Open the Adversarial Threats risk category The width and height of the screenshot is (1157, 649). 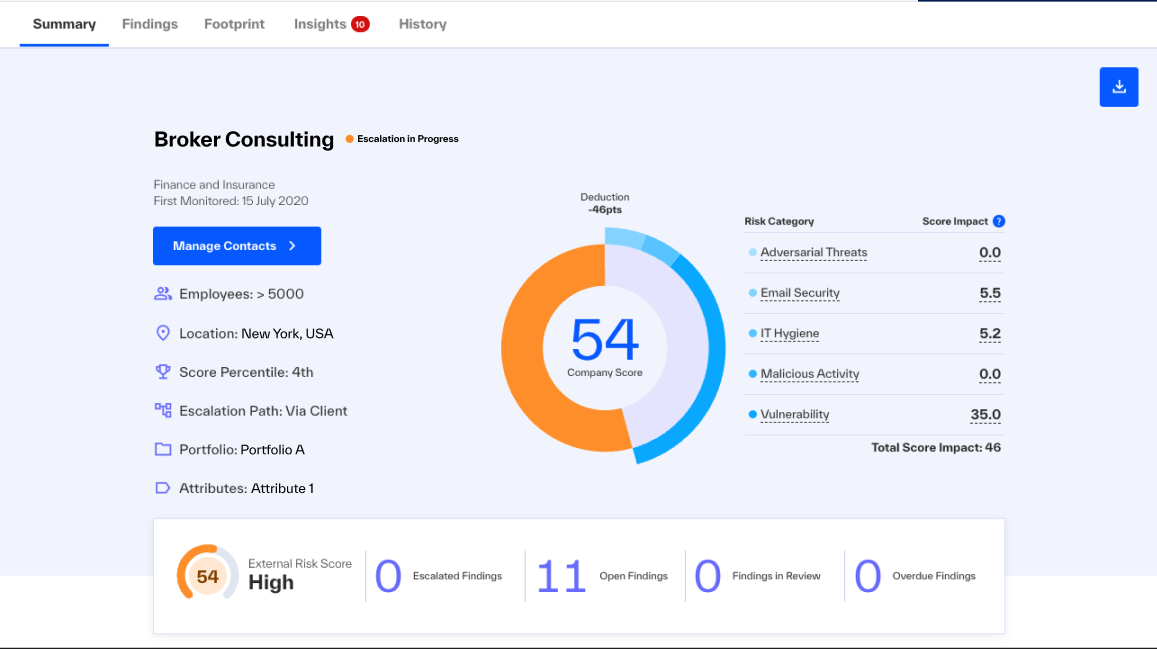pos(814,252)
